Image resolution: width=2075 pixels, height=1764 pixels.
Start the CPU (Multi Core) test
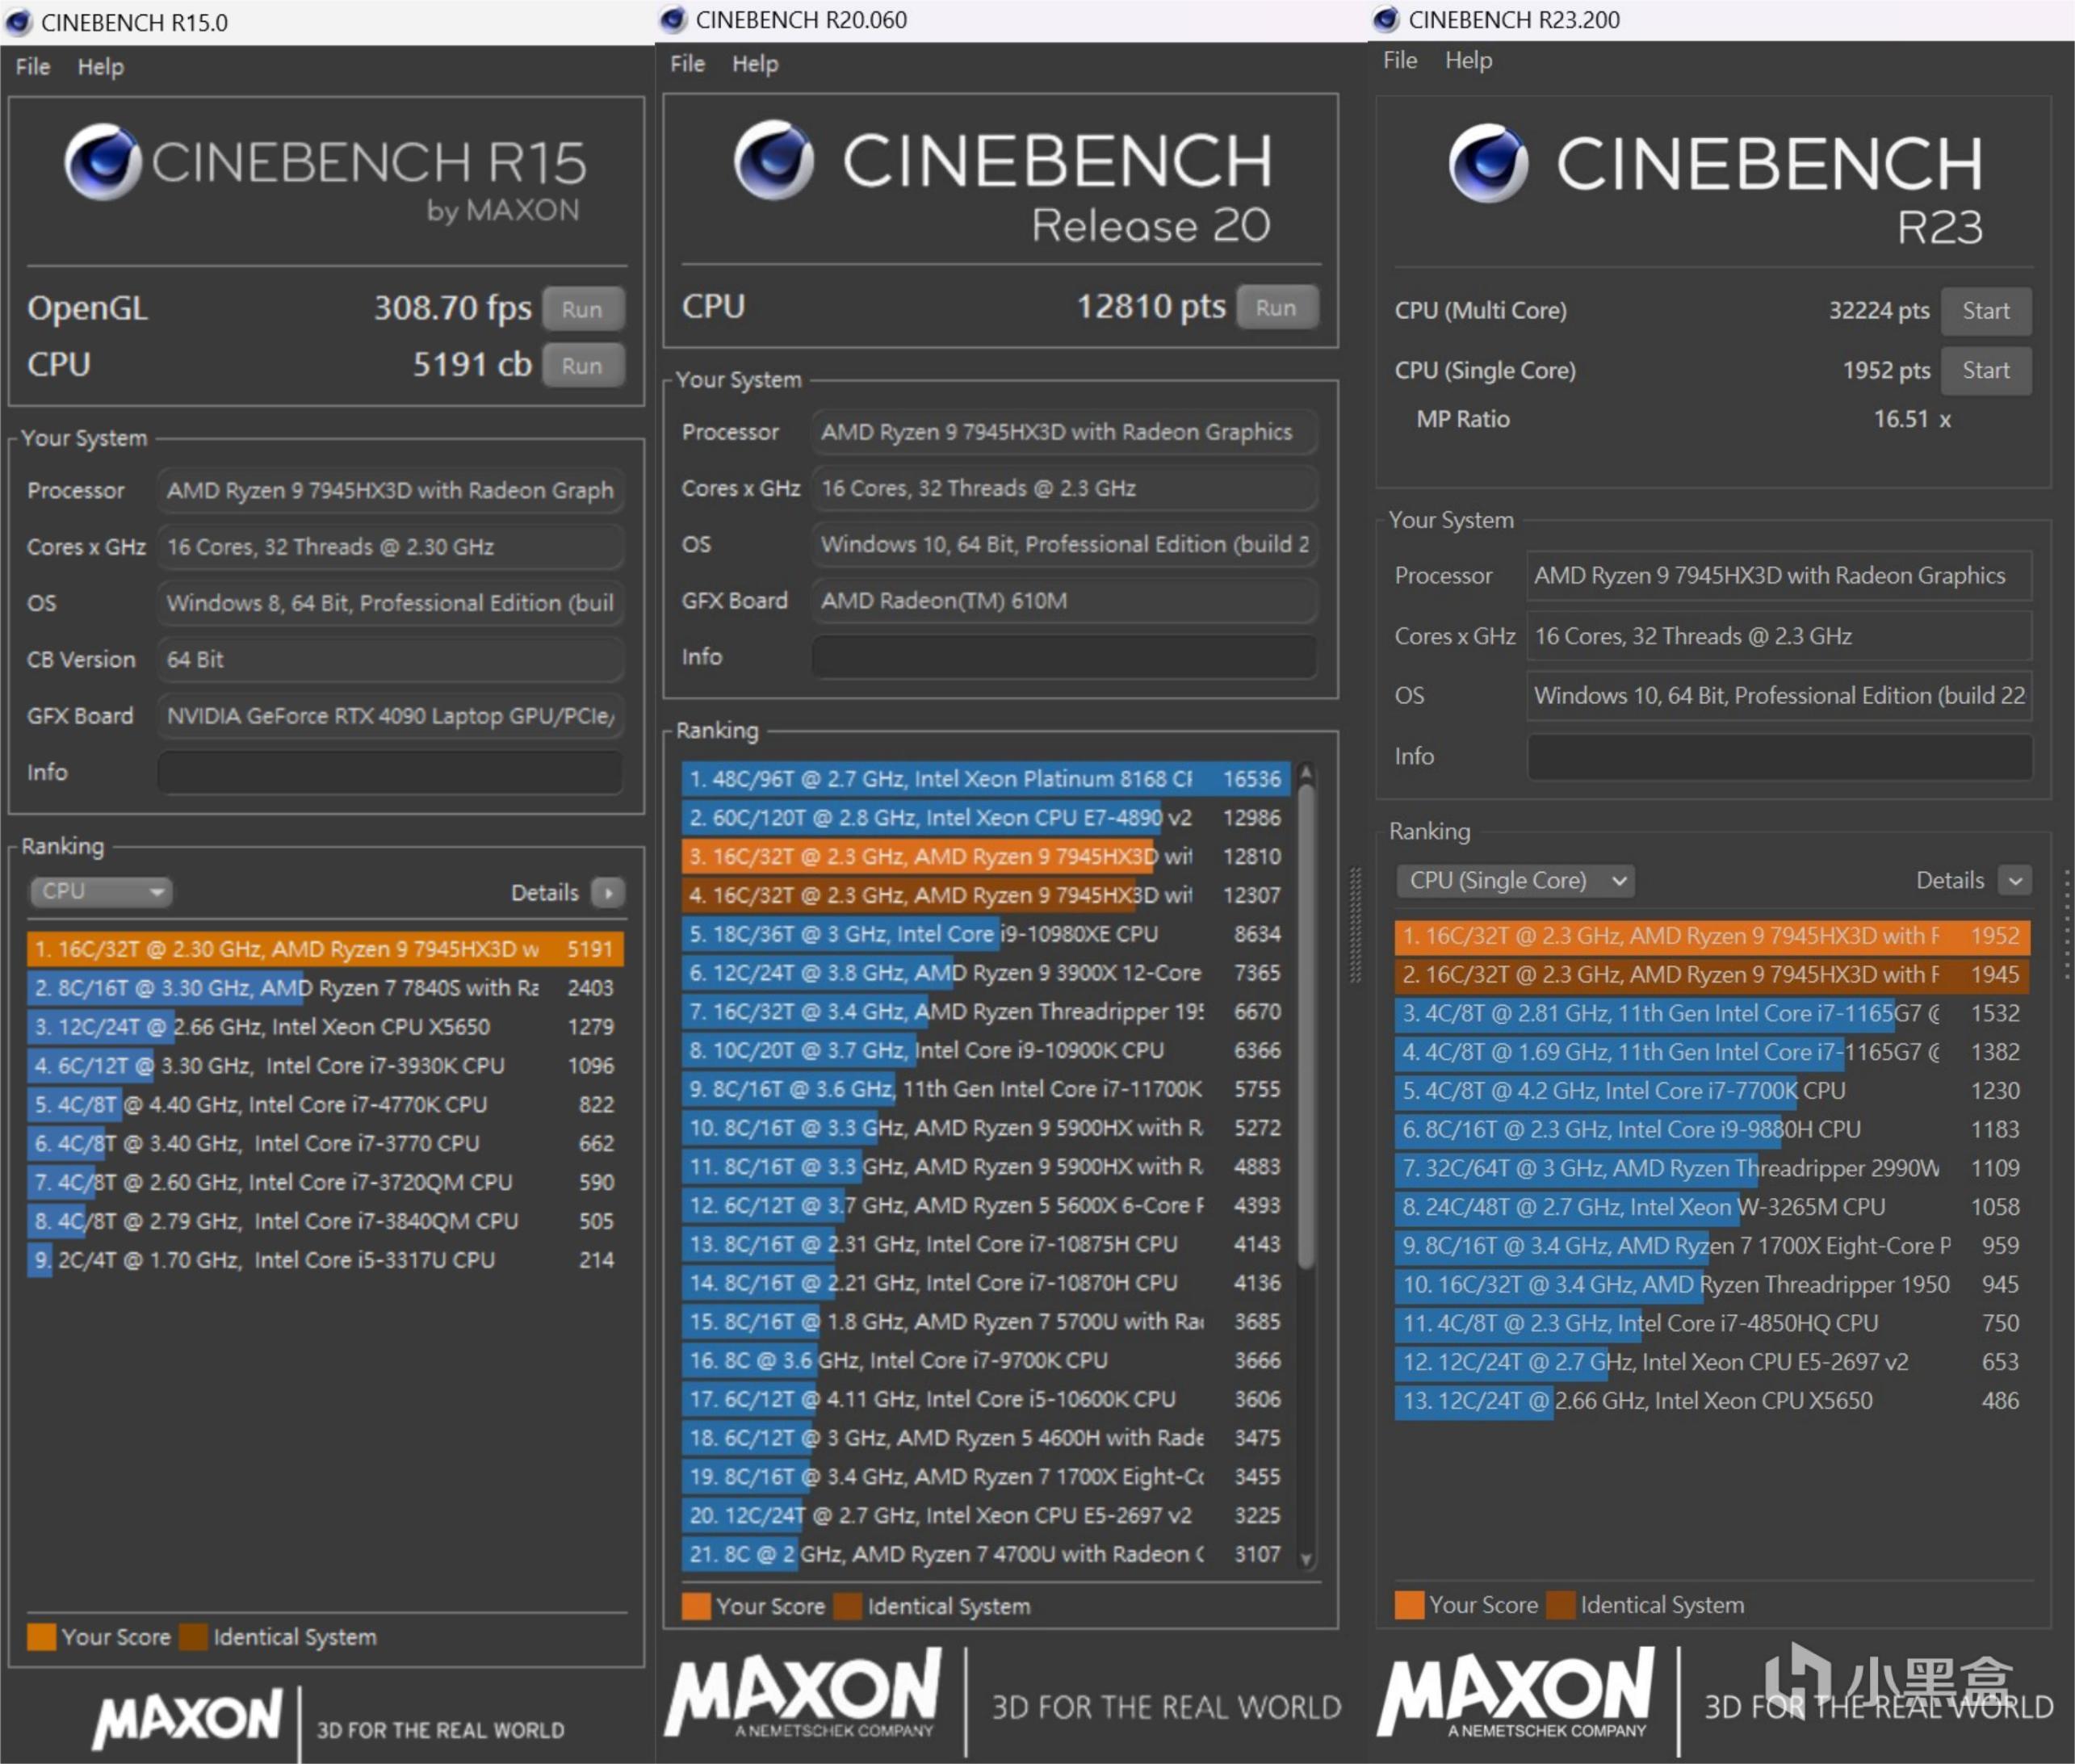1985,311
